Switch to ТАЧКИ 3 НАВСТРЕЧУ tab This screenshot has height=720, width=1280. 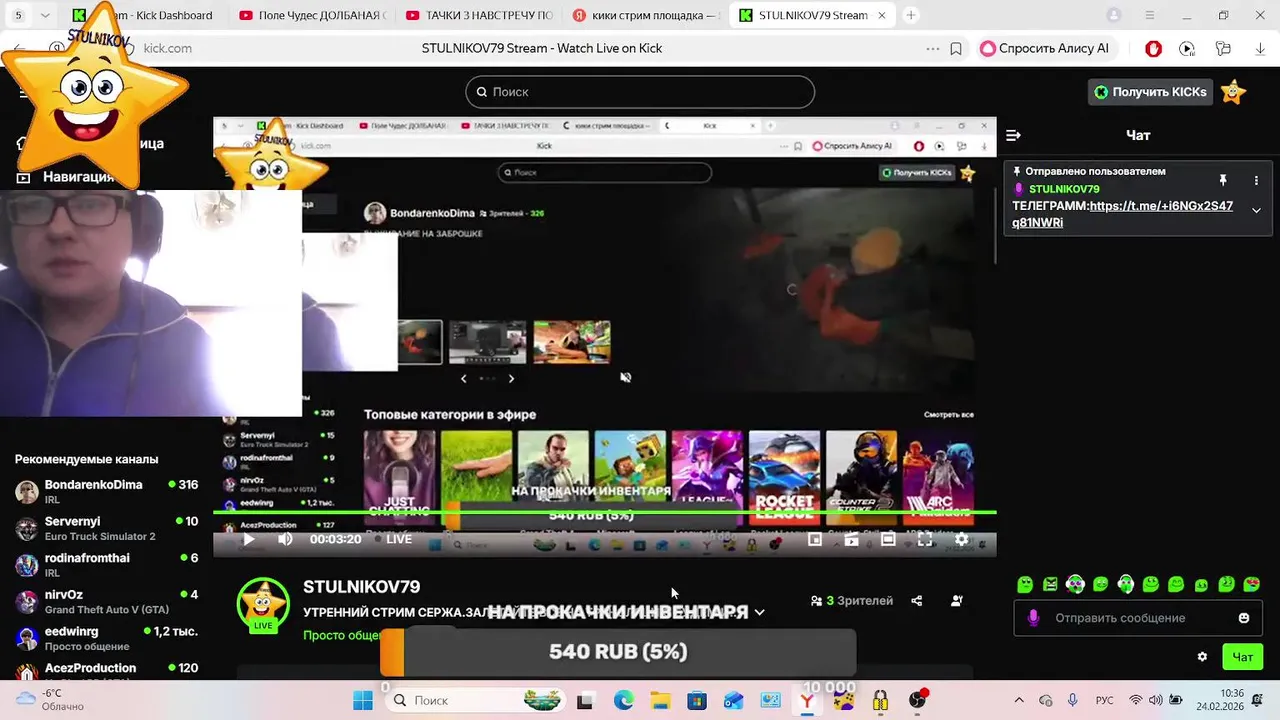point(478,15)
